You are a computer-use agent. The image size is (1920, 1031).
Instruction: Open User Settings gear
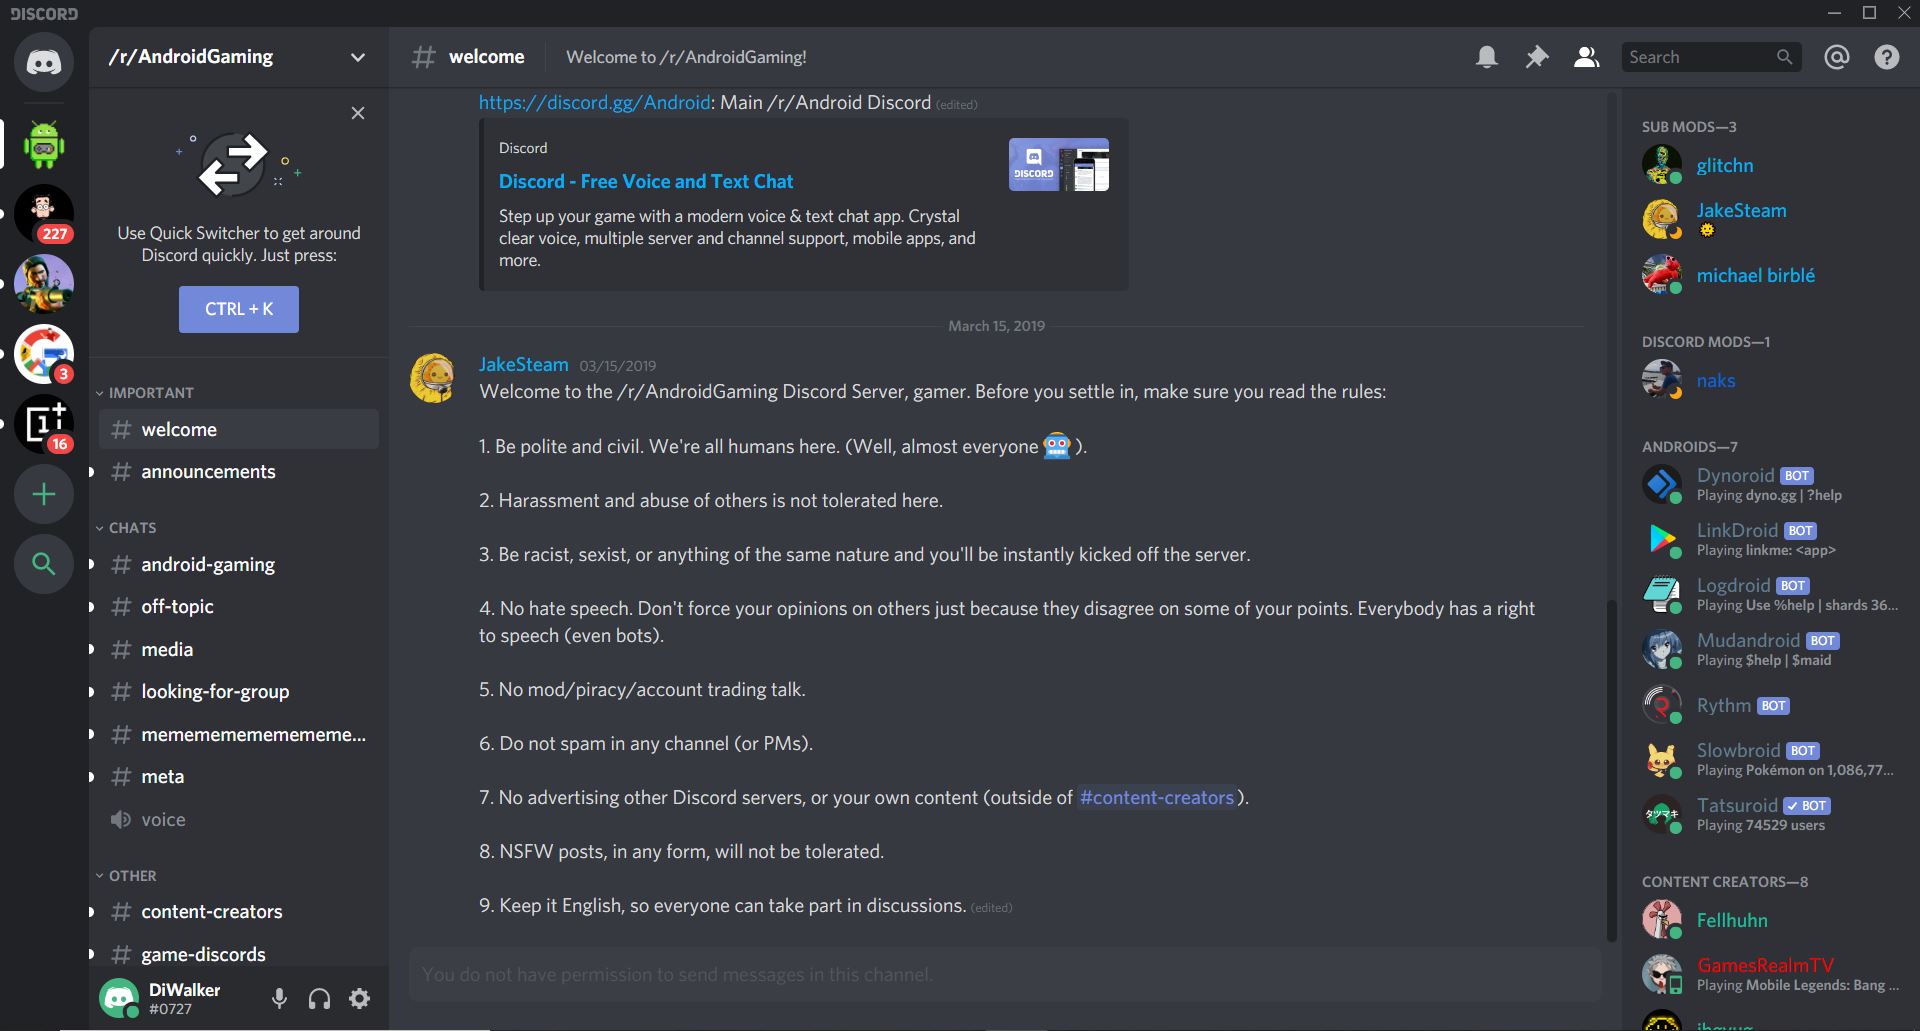point(360,998)
